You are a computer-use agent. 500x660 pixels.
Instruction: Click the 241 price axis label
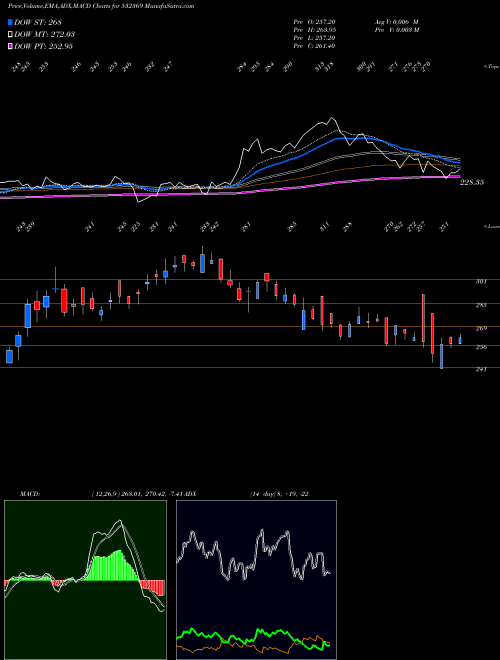(481, 369)
